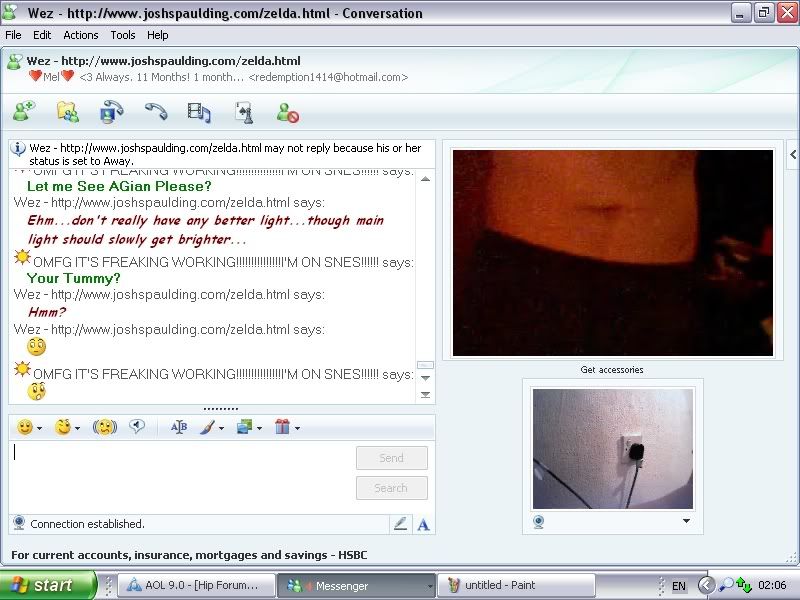Image resolution: width=800 pixels, height=600 pixels.
Task: Expand the webcam options dropdown arrow
Action: 686,521
